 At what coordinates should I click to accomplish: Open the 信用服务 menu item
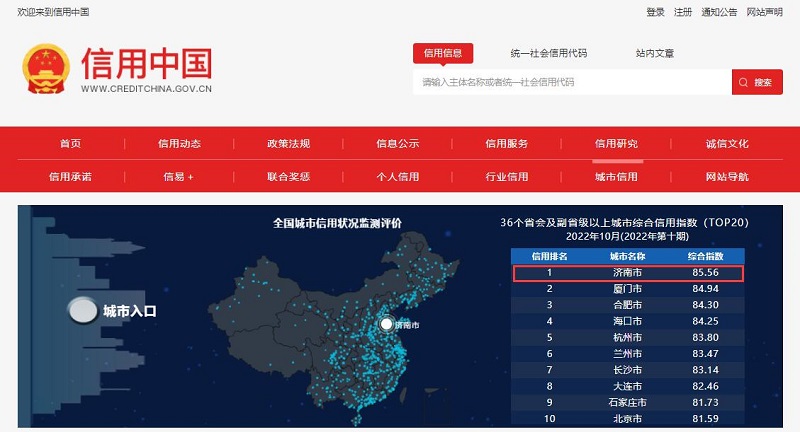tap(507, 143)
